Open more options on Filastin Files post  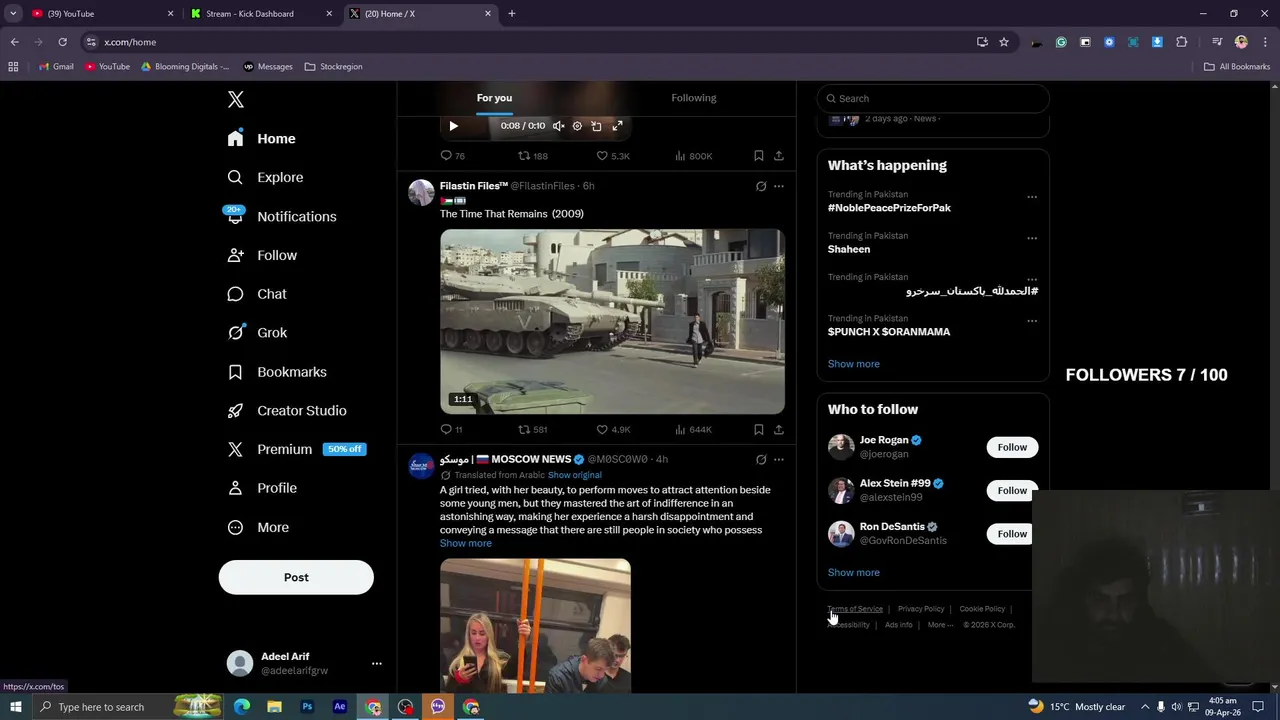tap(779, 186)
